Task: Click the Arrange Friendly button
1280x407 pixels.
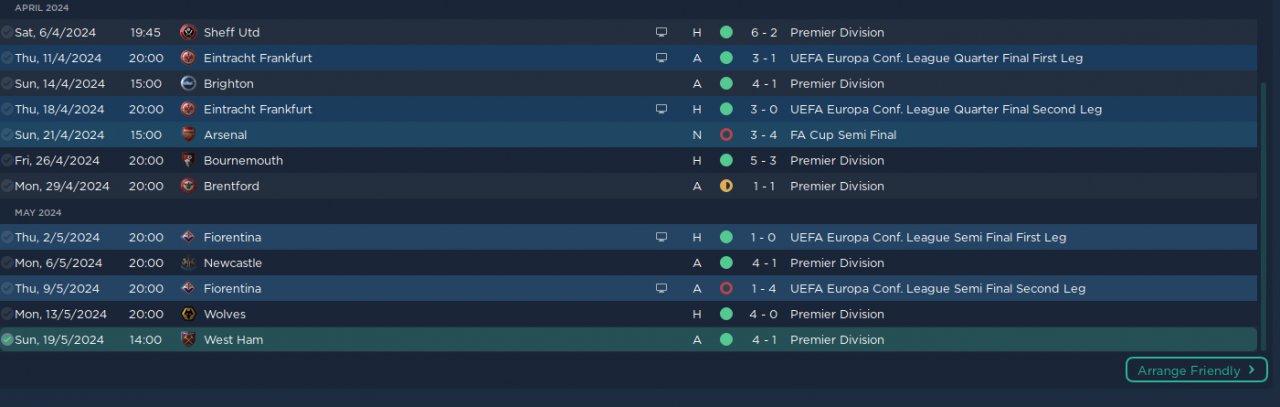Action: pos(1196,370)
